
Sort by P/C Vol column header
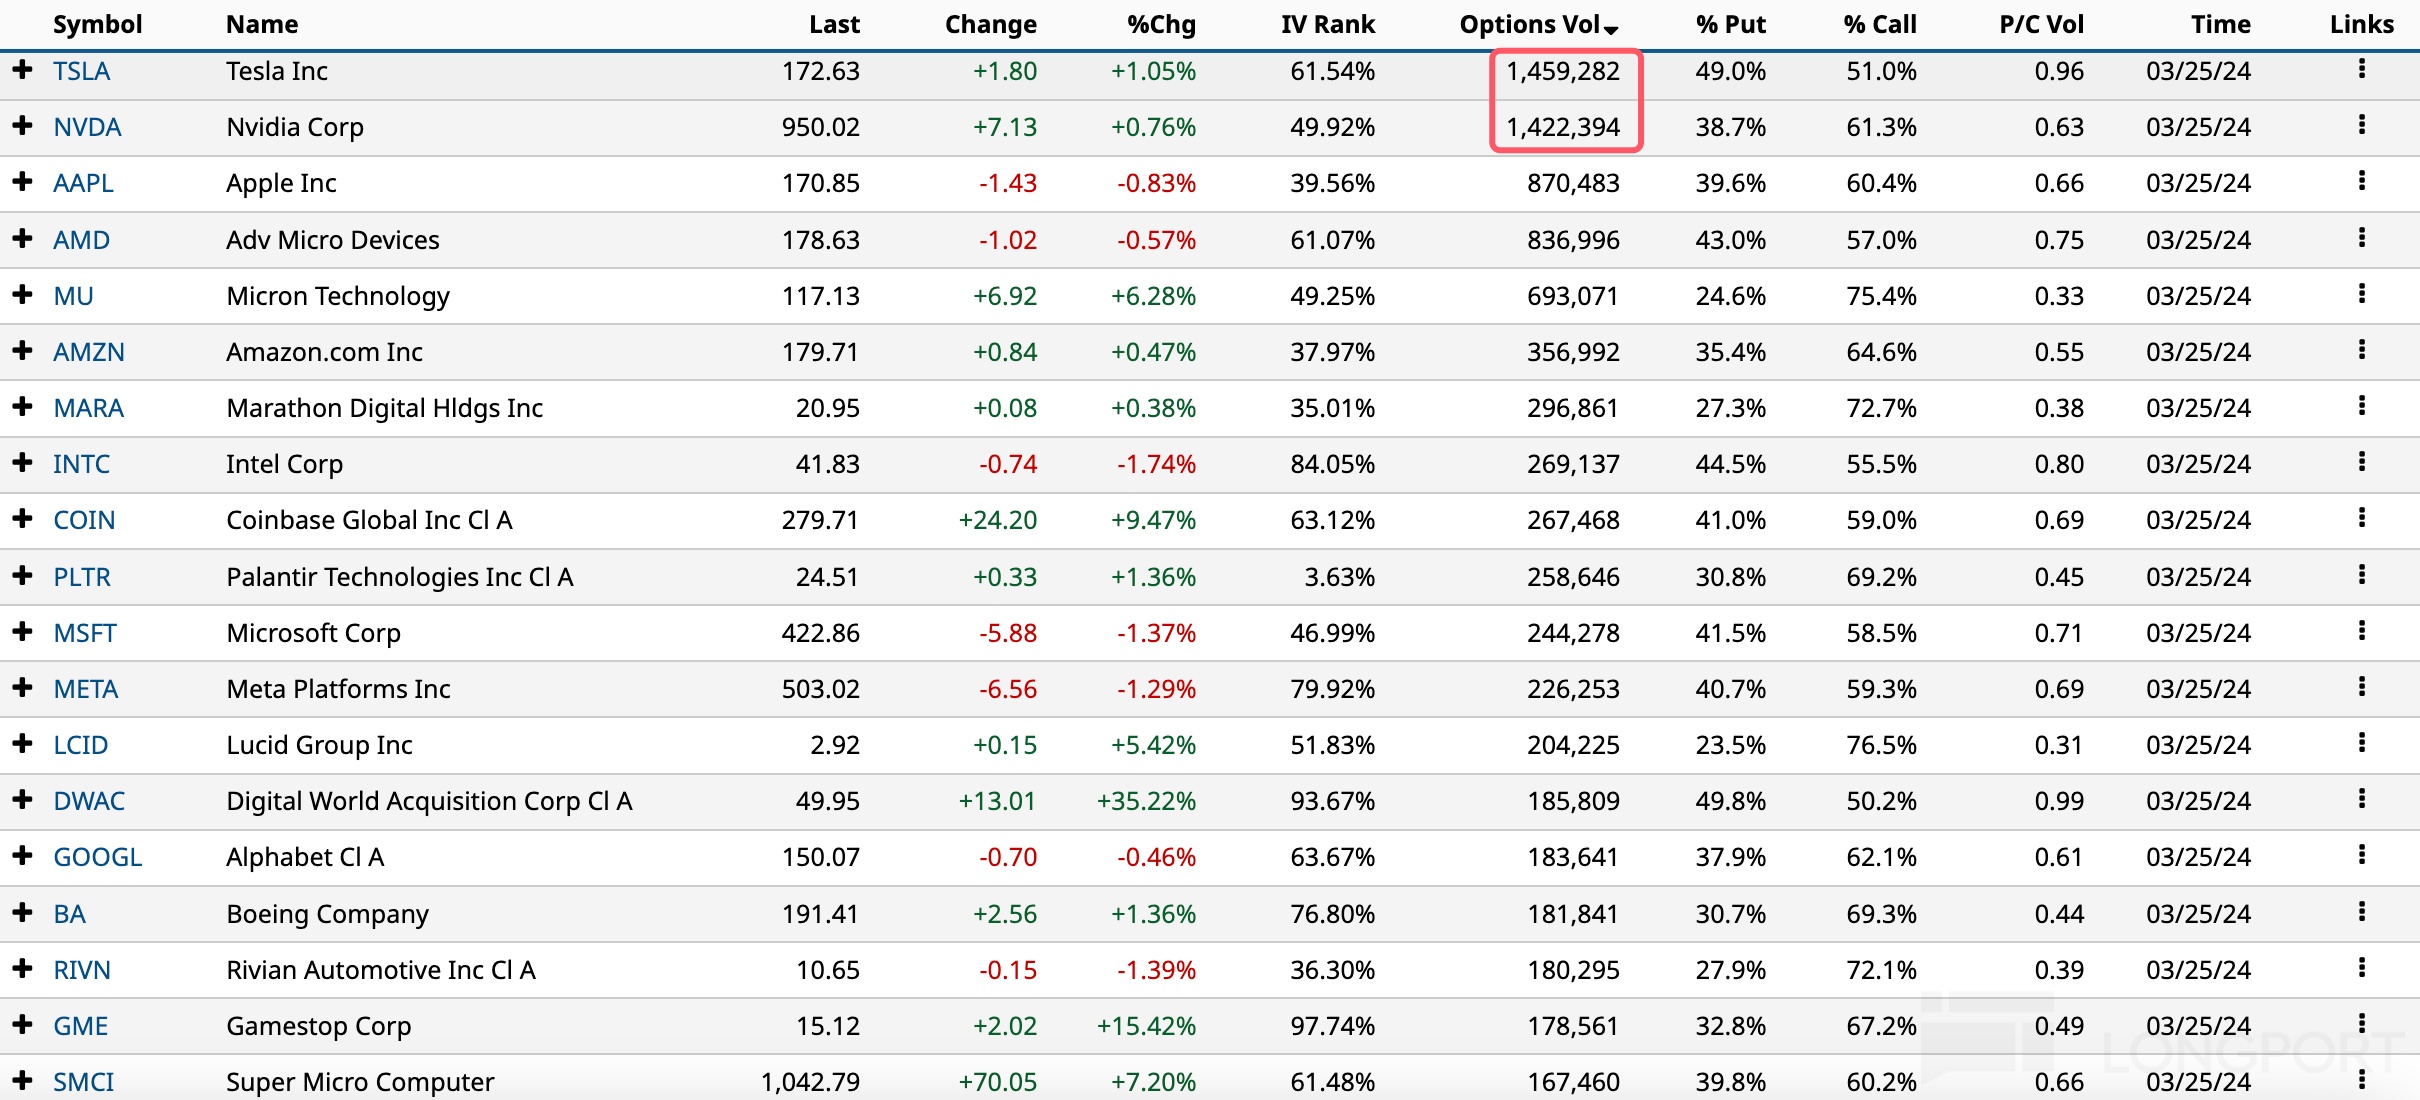click(x=2041, y=25)
